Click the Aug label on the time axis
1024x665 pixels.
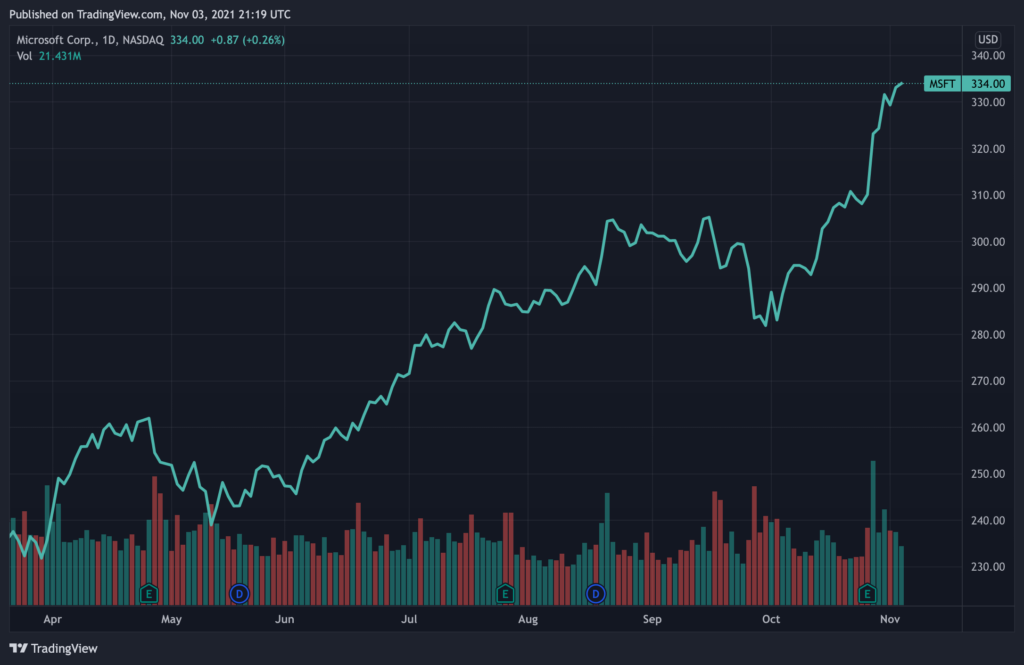pyautogui.click(x=528, y=619)
